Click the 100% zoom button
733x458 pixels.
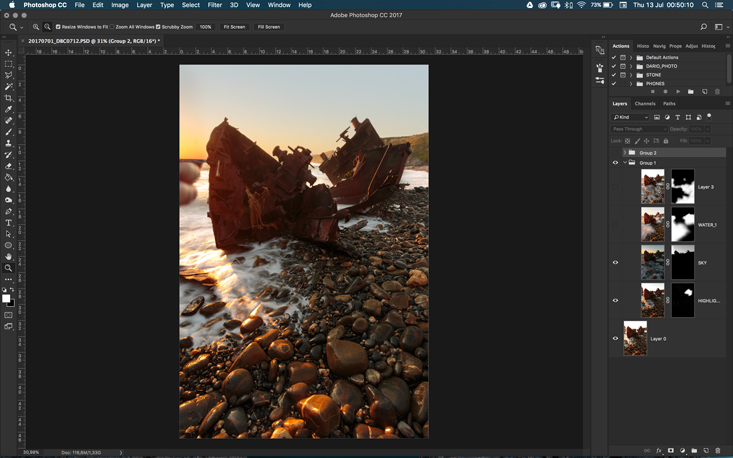[x=205, y=27]
